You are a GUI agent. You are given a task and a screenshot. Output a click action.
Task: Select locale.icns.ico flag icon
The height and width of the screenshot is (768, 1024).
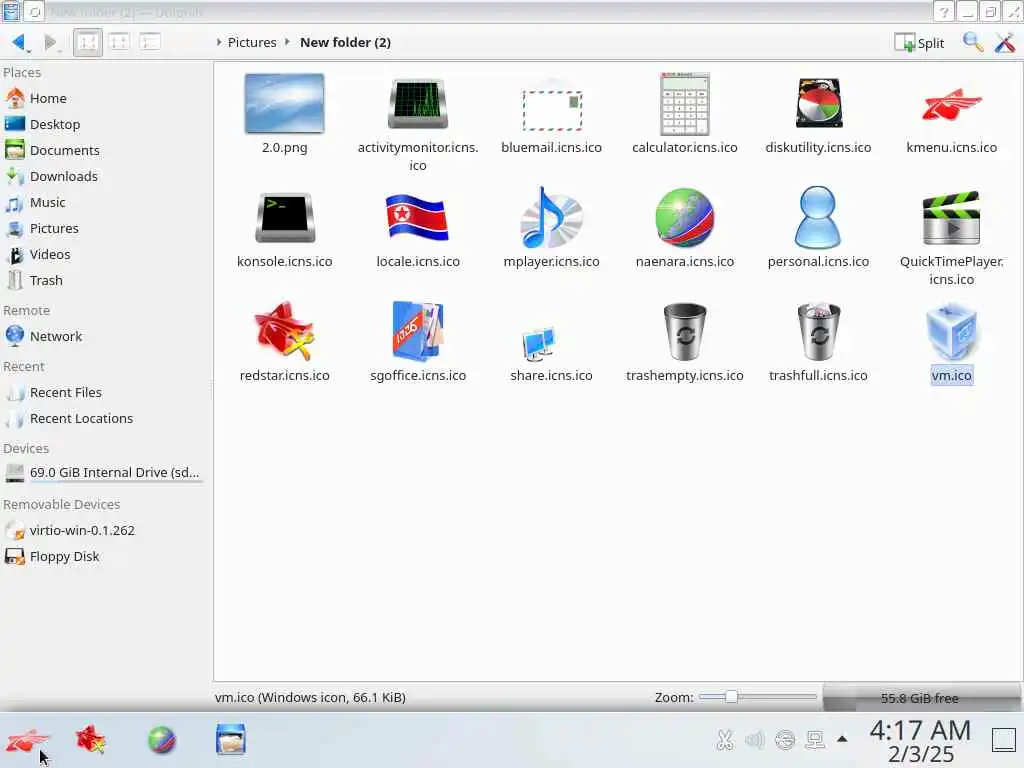pyautogui.click(x=418, y=218)
